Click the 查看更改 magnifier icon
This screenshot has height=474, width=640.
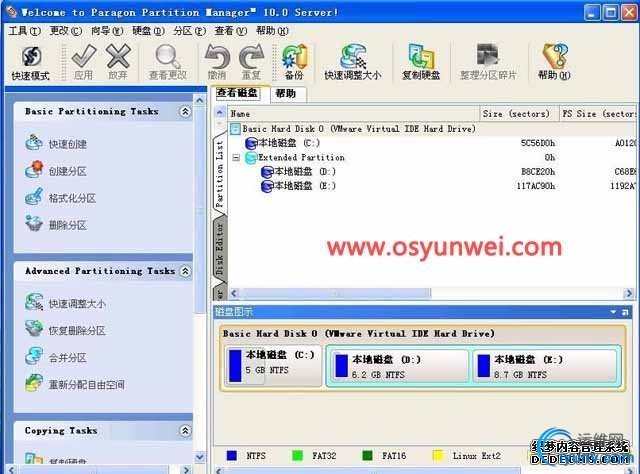[x=167, y=56]
